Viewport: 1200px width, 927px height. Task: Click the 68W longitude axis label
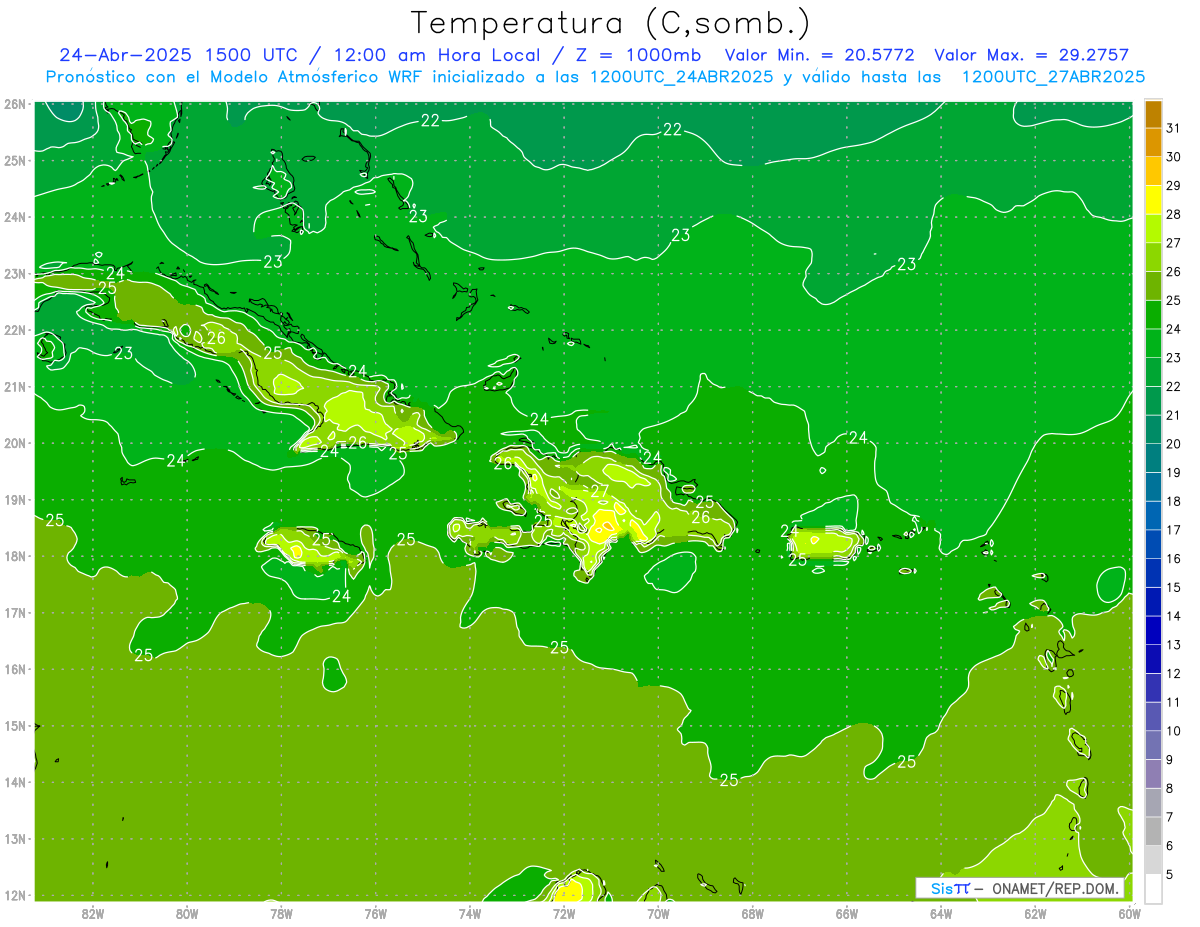tap(752, 913)
